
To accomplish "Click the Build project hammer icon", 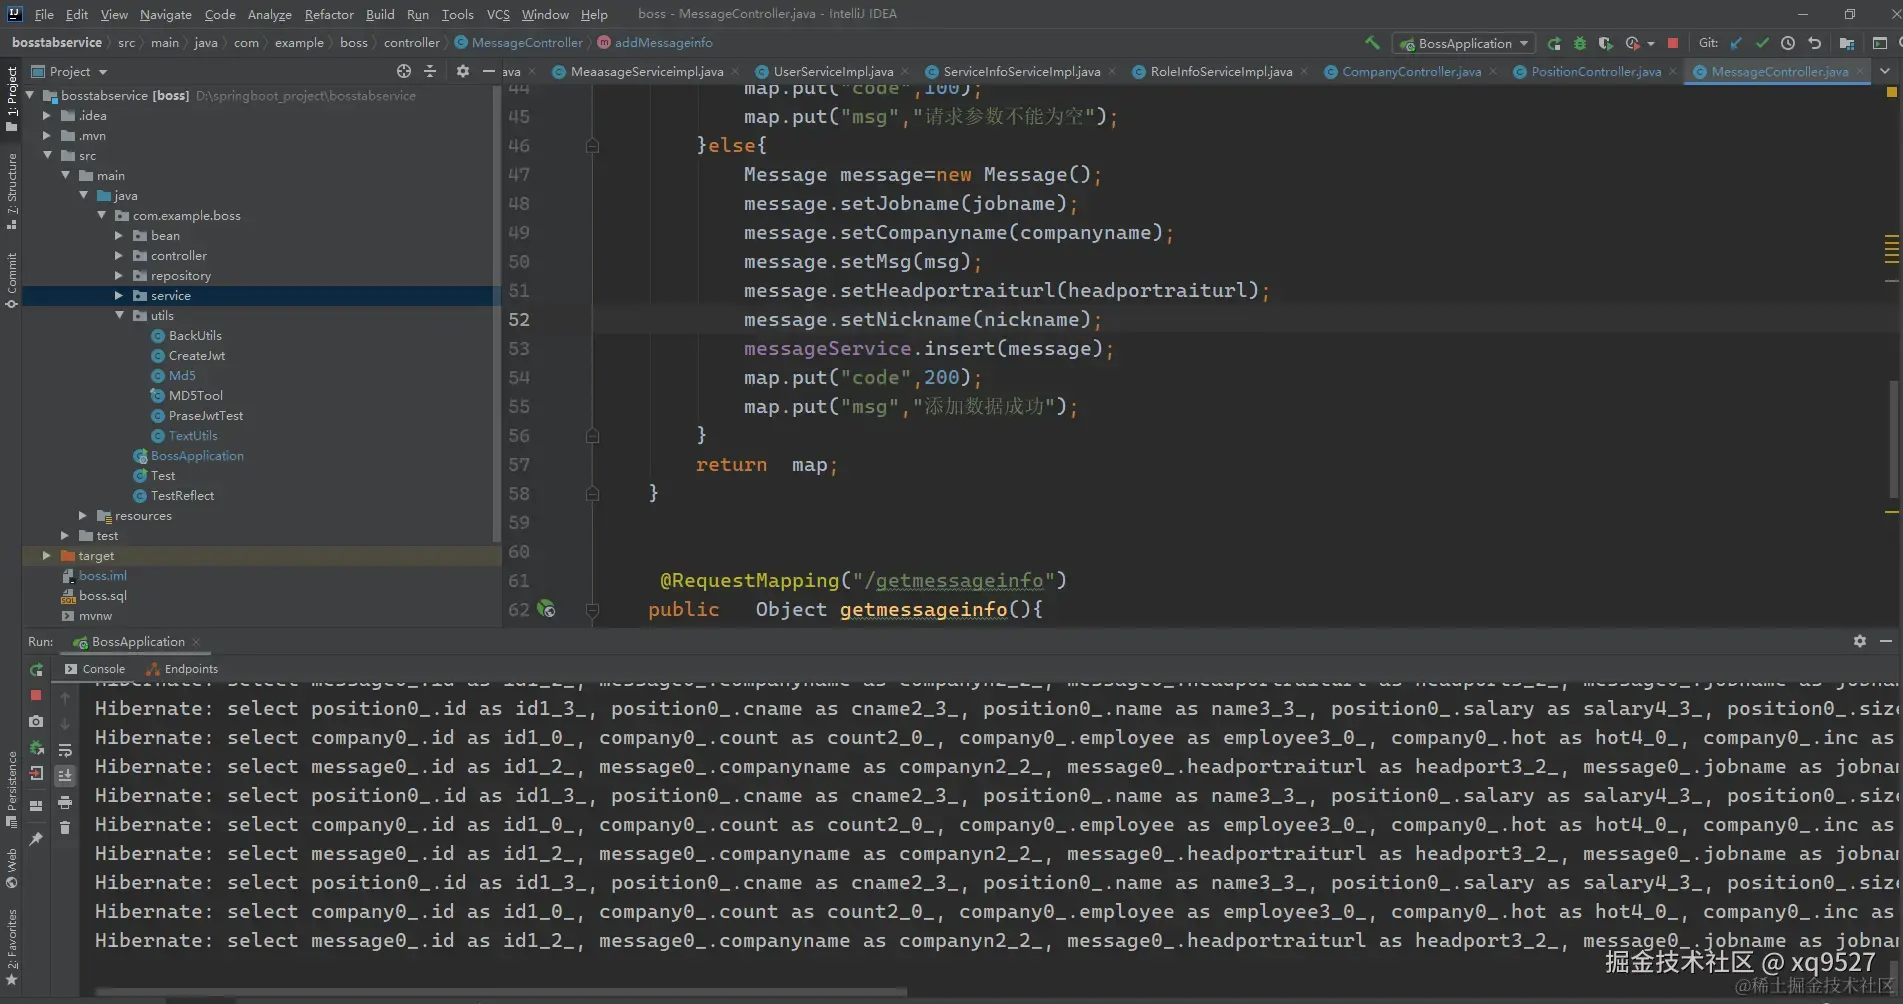I will (1372, 43).
